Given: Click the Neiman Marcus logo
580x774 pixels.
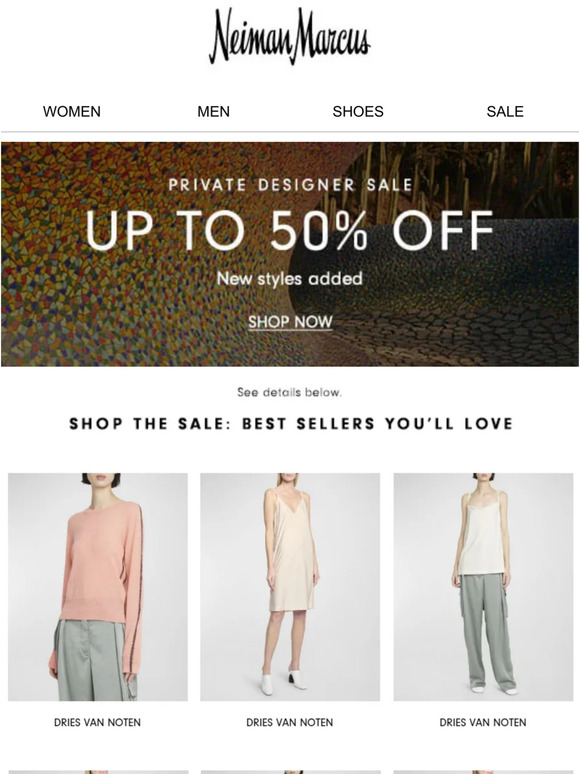Looking at the screenshot, I should 290,36.
